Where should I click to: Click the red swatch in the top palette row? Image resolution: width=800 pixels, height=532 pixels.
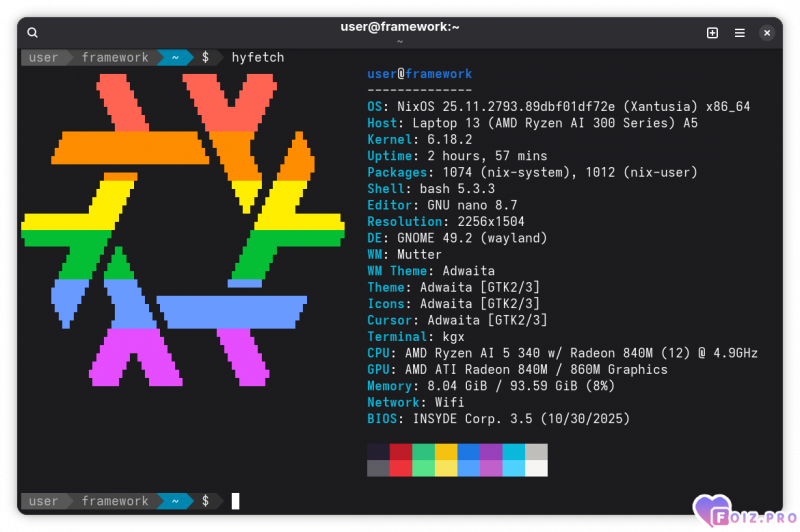click(401, 451)
